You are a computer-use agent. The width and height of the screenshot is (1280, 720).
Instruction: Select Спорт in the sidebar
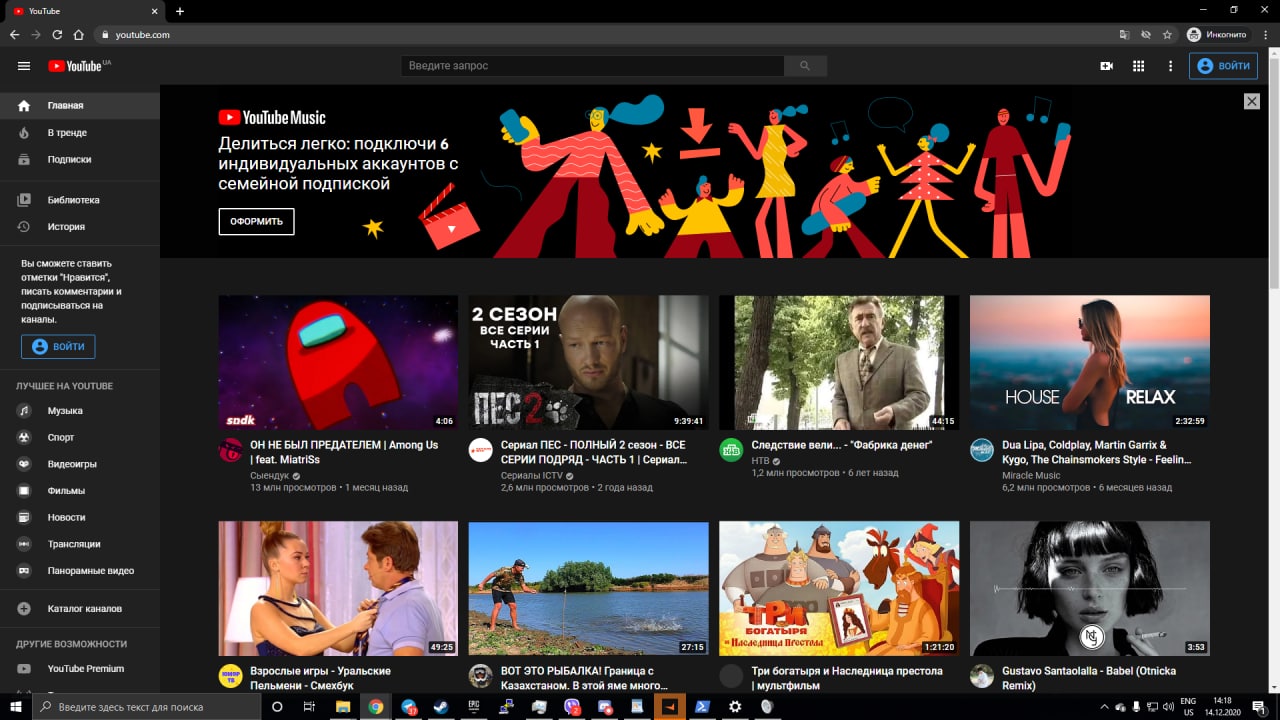[80, 437]
